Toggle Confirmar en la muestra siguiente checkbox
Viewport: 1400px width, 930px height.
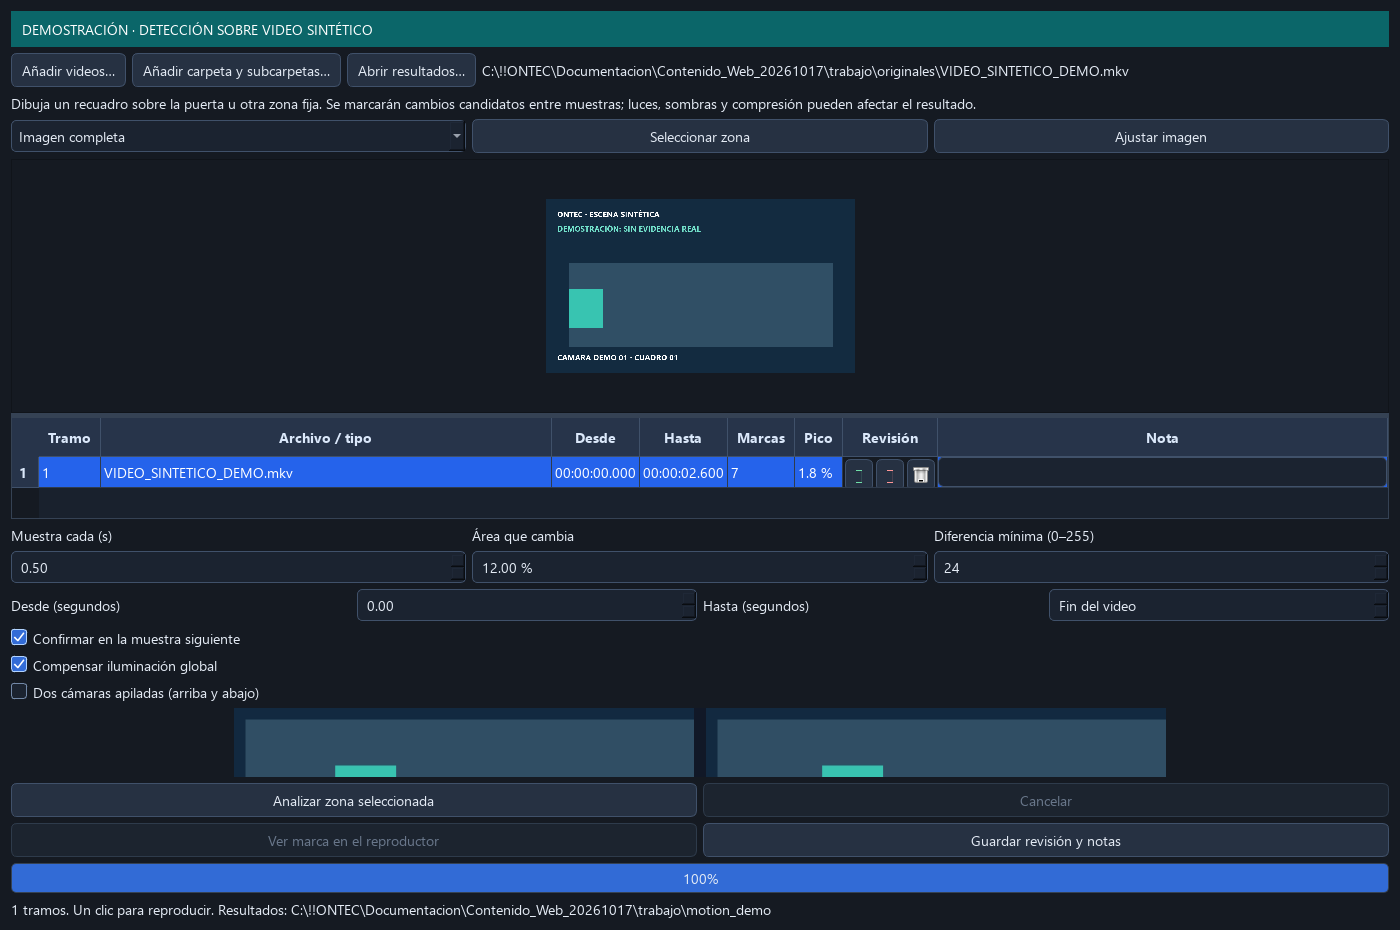tap(19, 637)
